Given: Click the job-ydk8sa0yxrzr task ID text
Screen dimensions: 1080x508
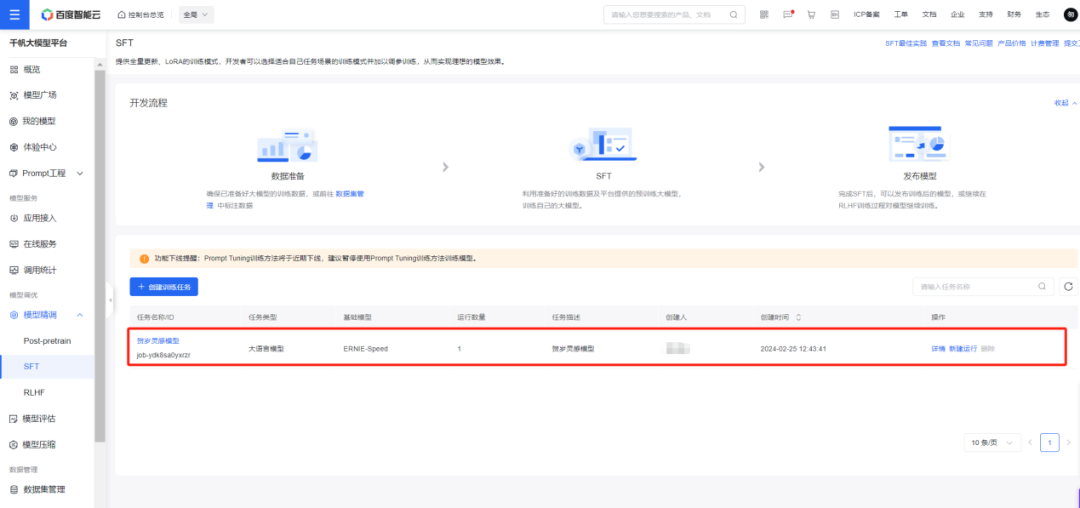Looking at the screenshot, I should (x=164, y=355).
